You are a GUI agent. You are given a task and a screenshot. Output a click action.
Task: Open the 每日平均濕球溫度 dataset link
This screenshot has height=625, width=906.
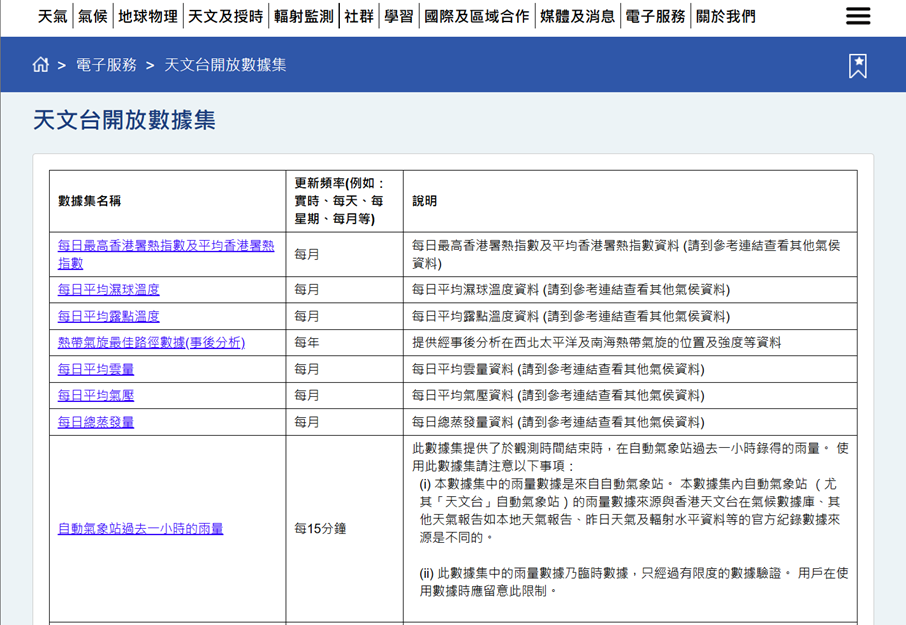point(108,290)
